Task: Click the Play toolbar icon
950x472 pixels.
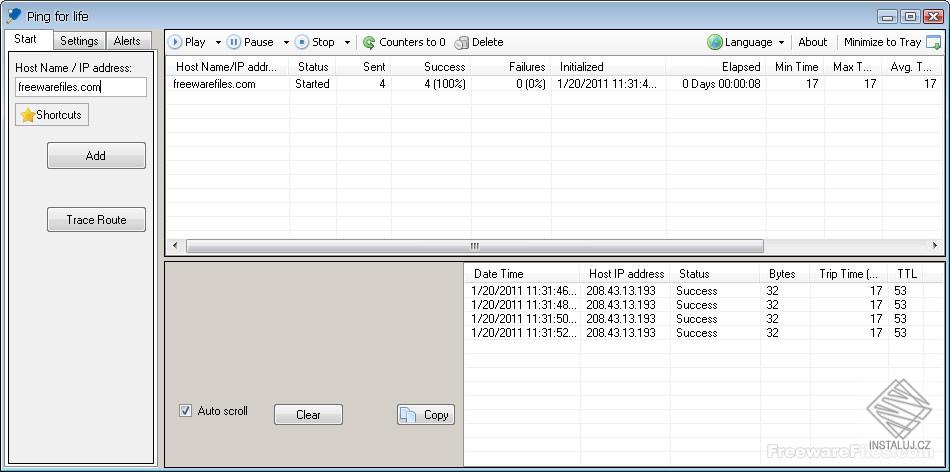Action: click(x=175, y=42)
